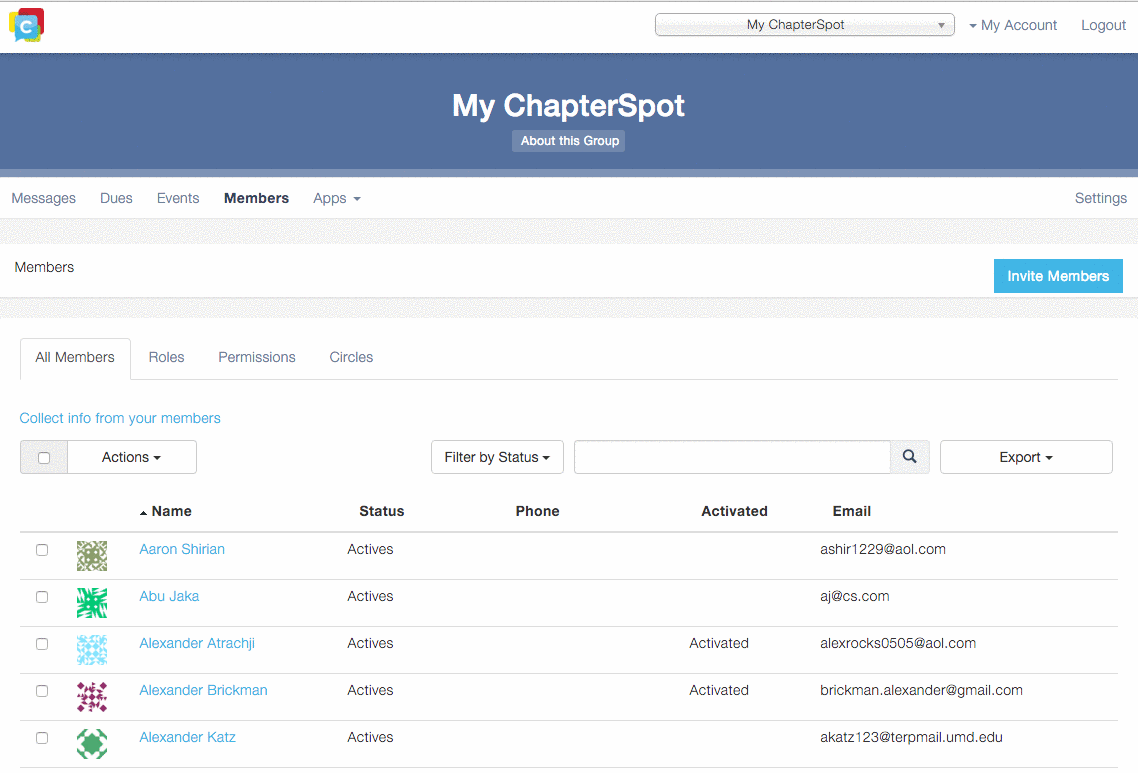
Task: Click Alexander Katz's green avatar
Action: (92, 744)
